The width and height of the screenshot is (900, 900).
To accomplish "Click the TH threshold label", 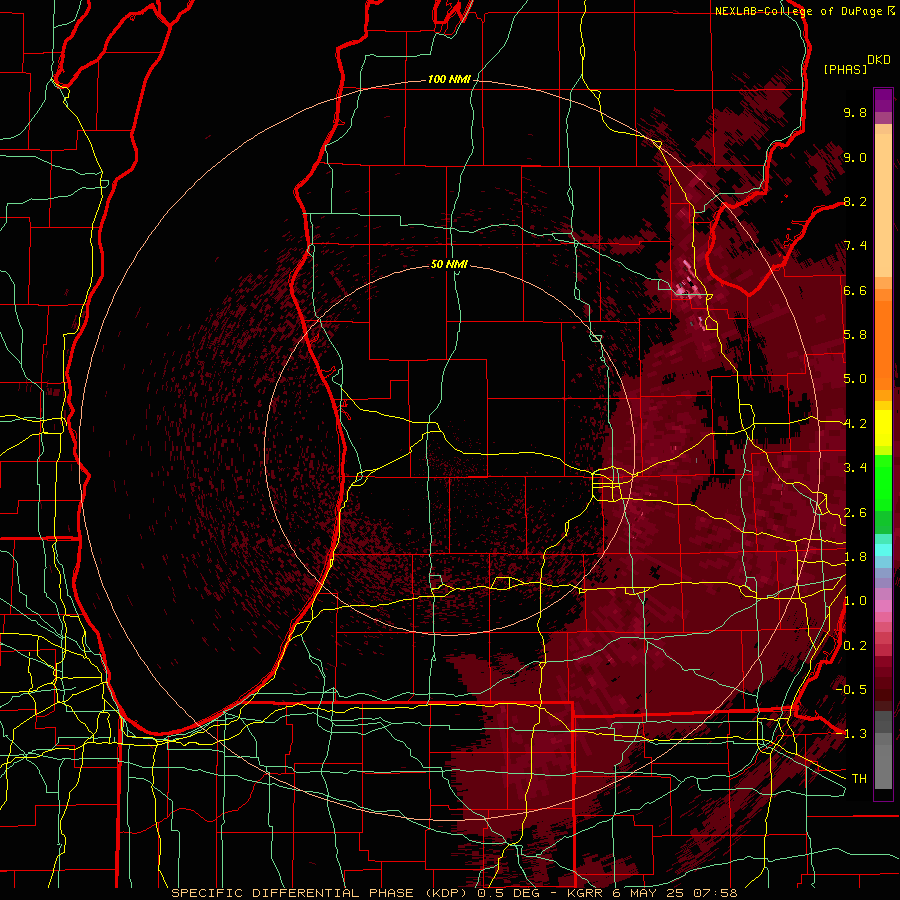I will [x=859, y=779].
